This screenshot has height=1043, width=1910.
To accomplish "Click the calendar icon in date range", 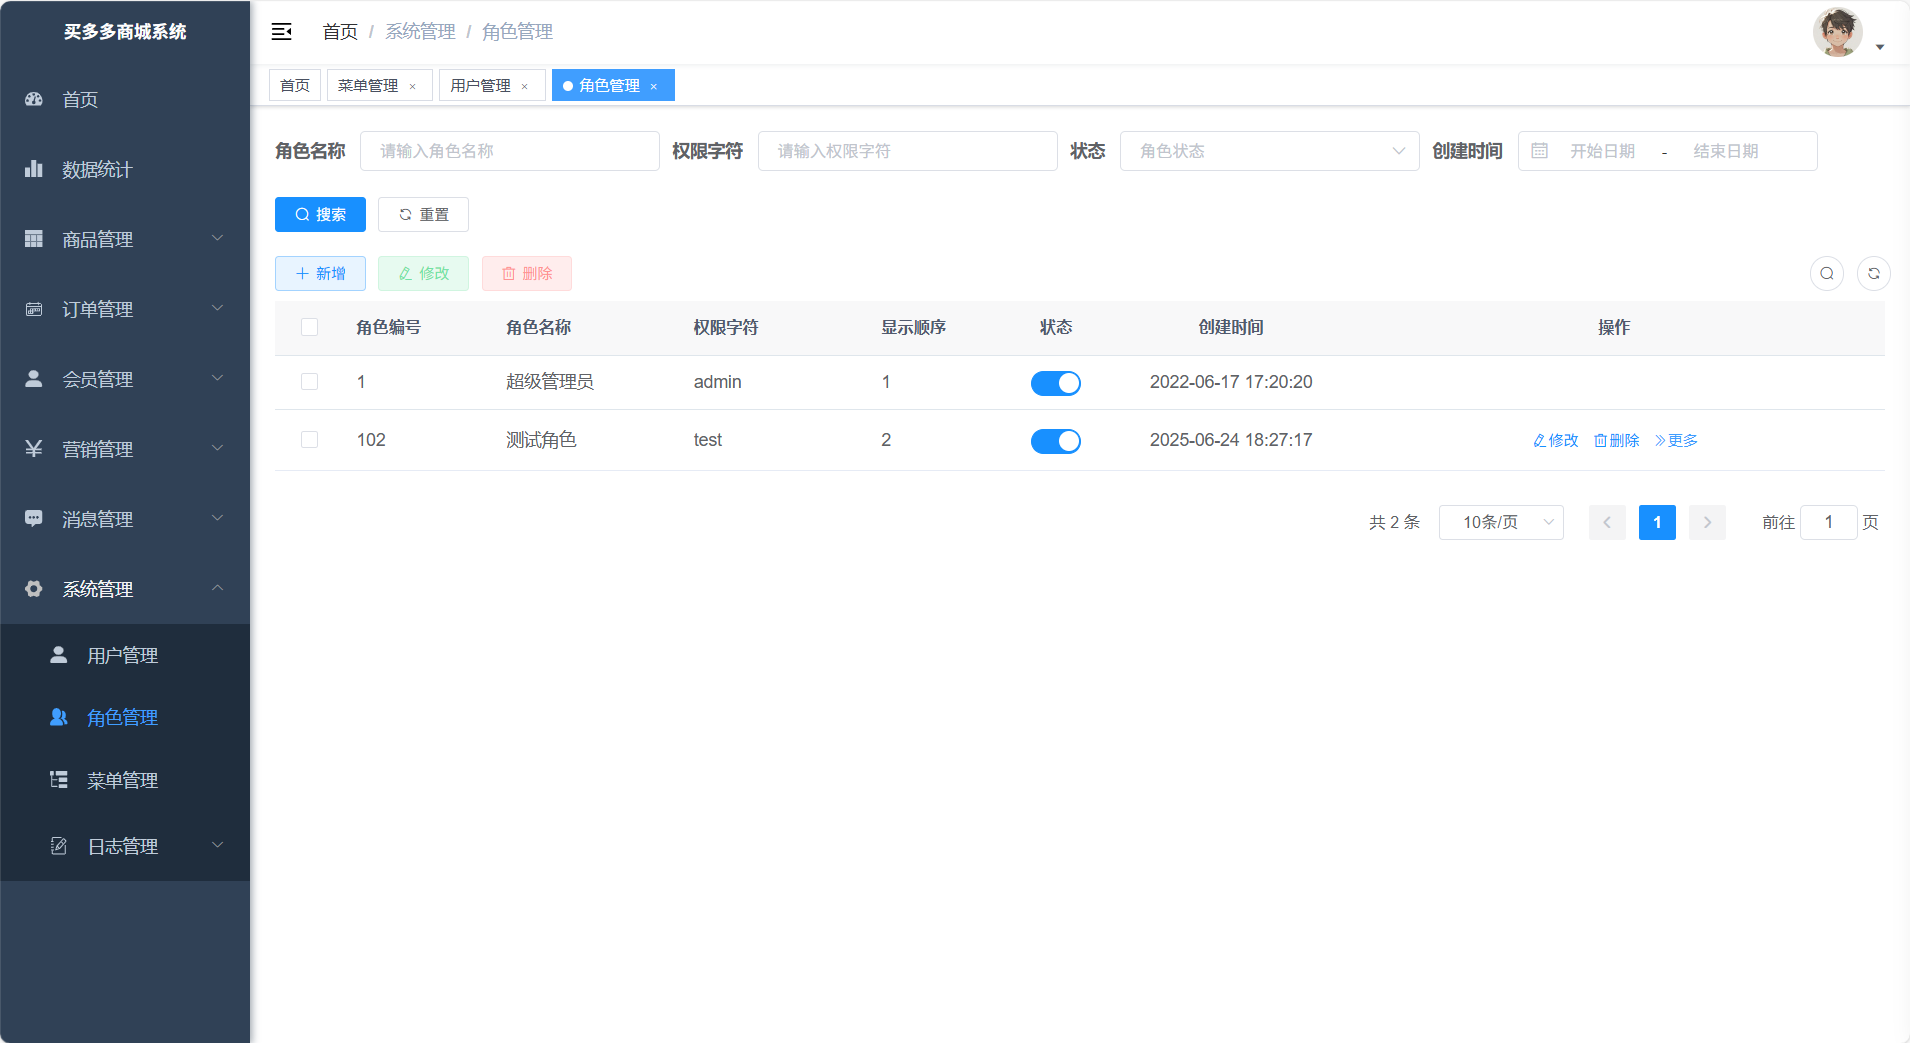I will coord(1540,151).
